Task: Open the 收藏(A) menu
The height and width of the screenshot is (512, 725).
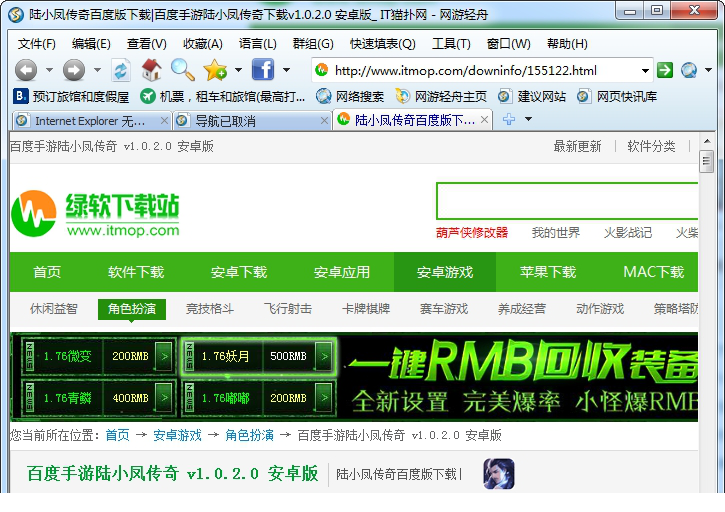Action: [203, 44]
